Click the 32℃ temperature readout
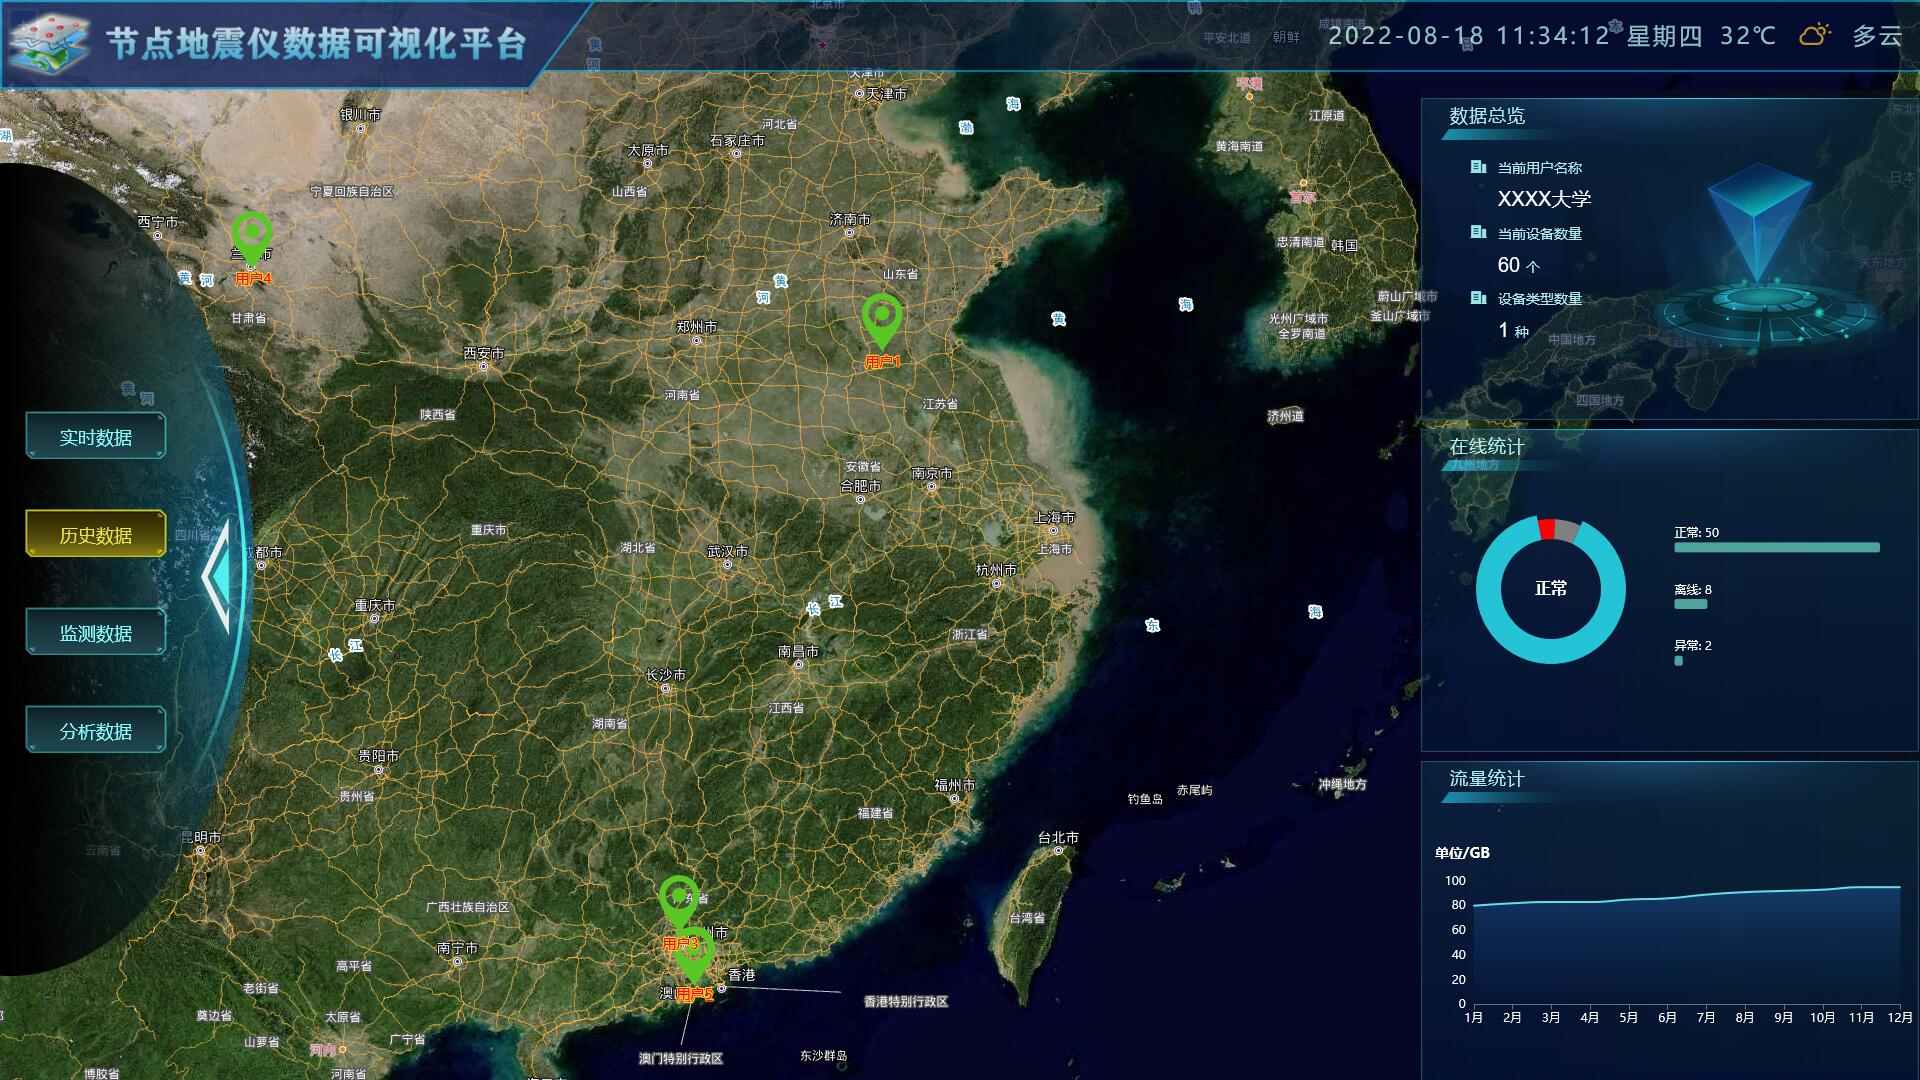The height and width of the screenshot is (1080, 1920). 1748,36
